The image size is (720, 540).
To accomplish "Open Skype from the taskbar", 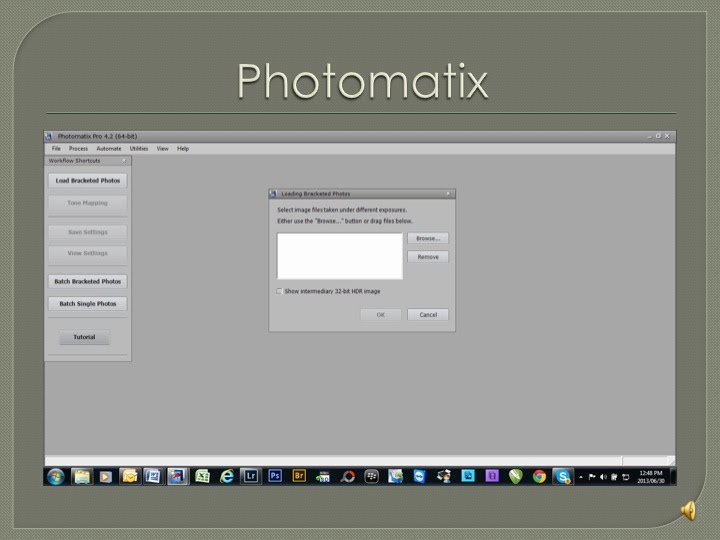I will 562,477.
